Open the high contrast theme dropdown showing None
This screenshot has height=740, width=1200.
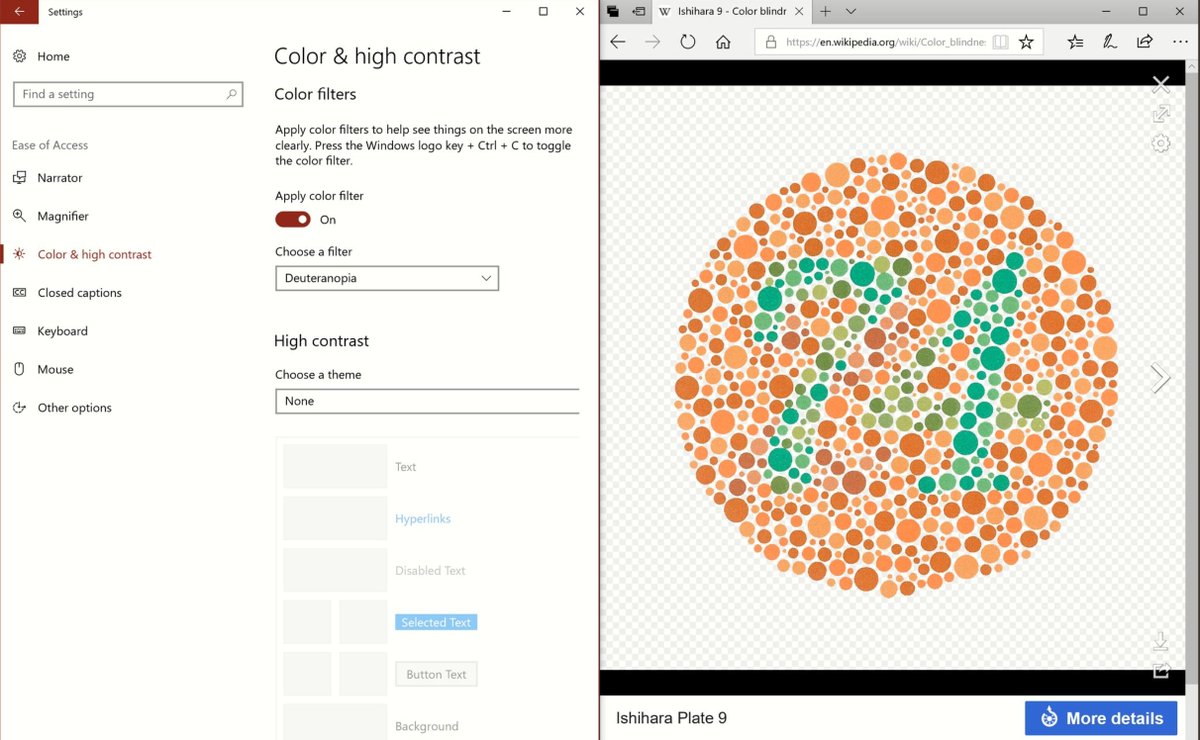pyautogui.click(x=428, y=401)
